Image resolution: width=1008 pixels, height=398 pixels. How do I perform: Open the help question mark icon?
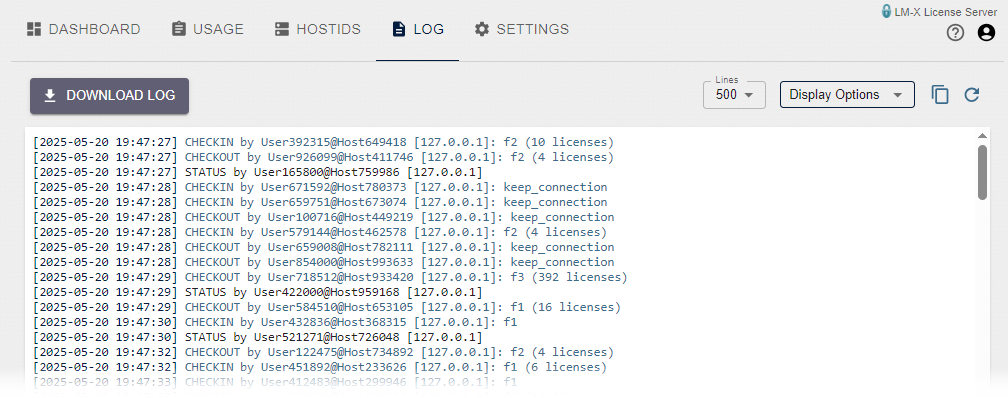(955, 33)
